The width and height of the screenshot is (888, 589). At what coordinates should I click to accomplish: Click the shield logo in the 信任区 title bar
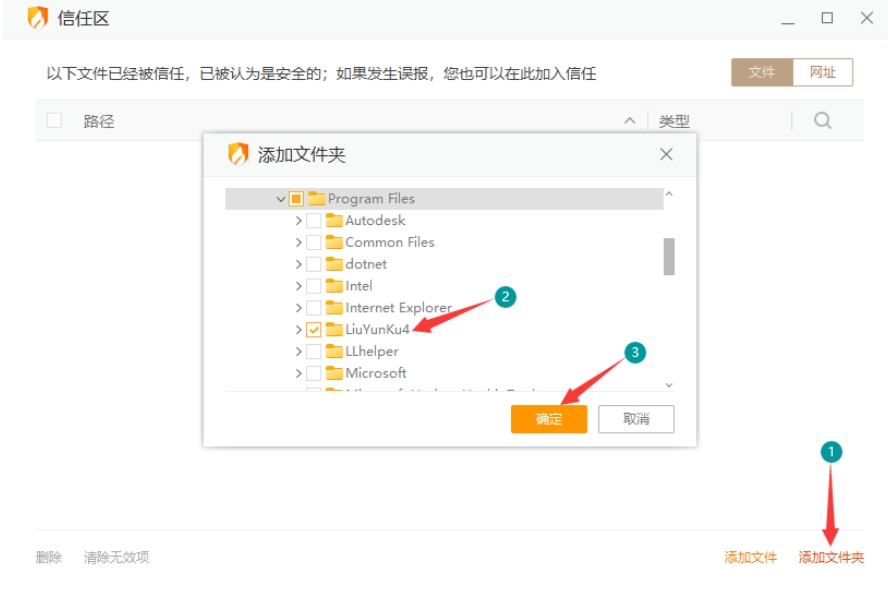37,18
